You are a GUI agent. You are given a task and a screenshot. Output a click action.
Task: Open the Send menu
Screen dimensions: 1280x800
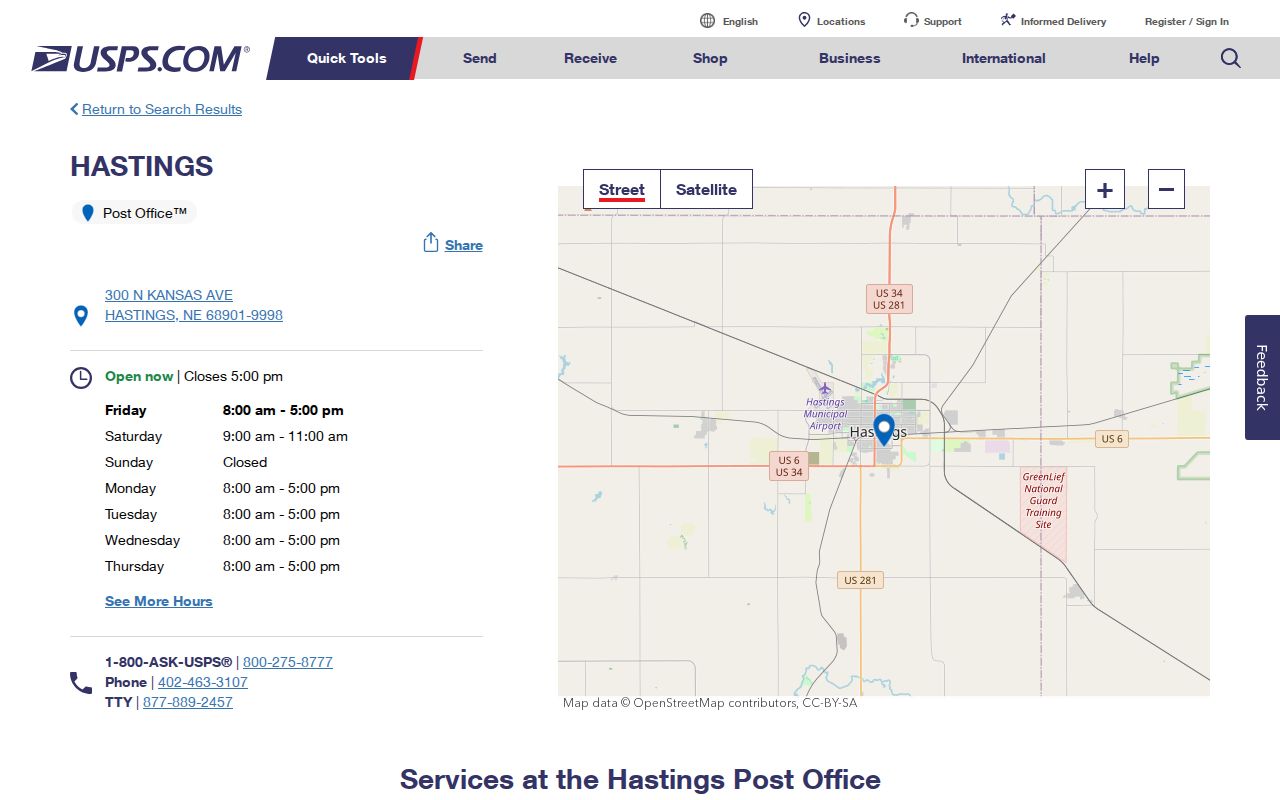point(480,58)
